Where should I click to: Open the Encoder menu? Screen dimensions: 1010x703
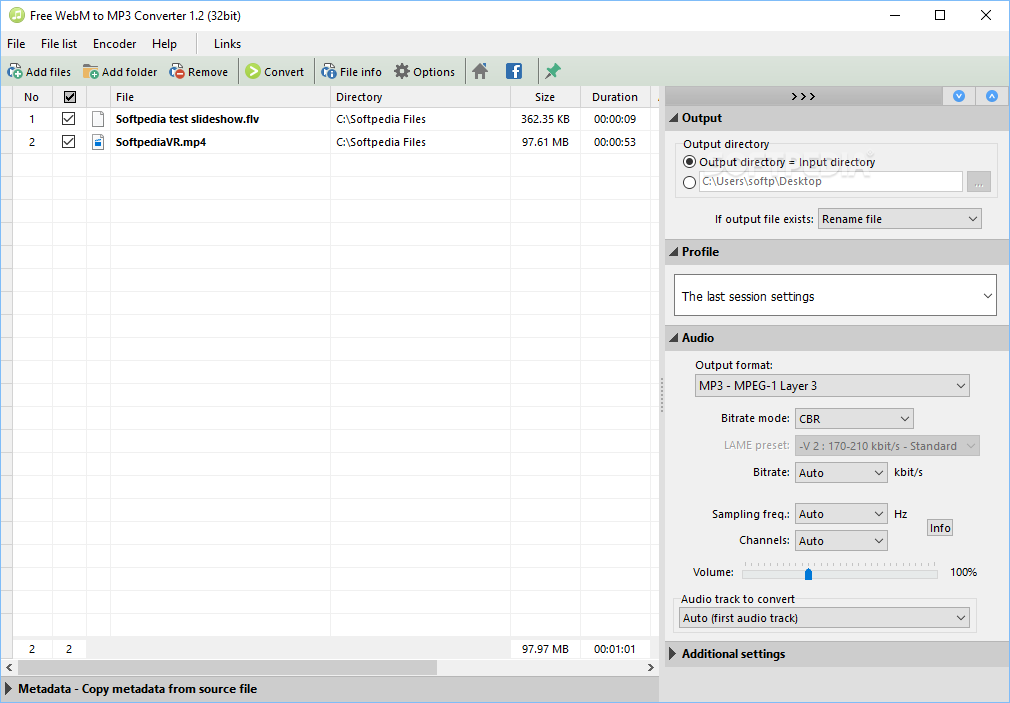[x=115, y=44]
